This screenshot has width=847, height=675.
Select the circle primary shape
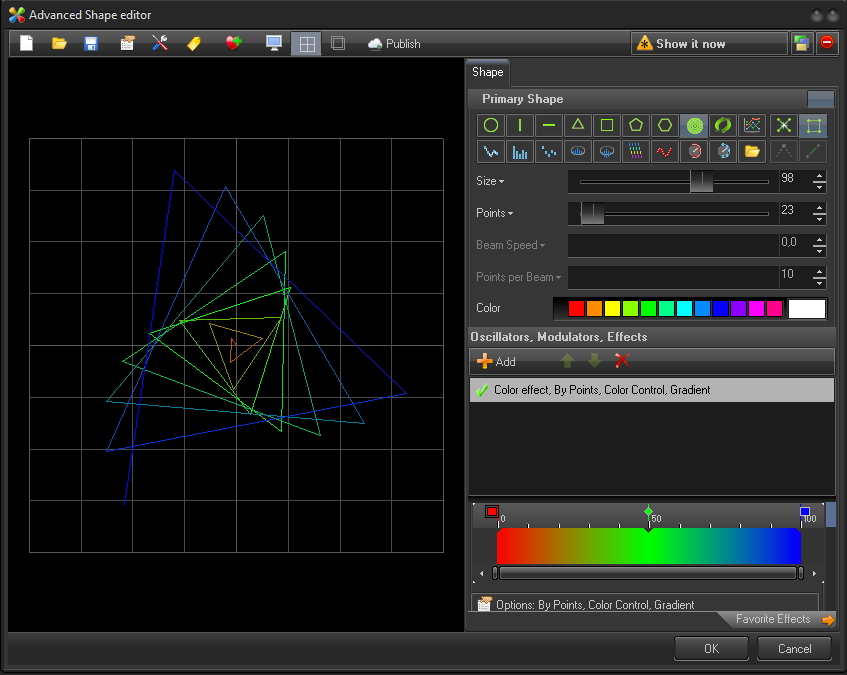tap(491, 125)
